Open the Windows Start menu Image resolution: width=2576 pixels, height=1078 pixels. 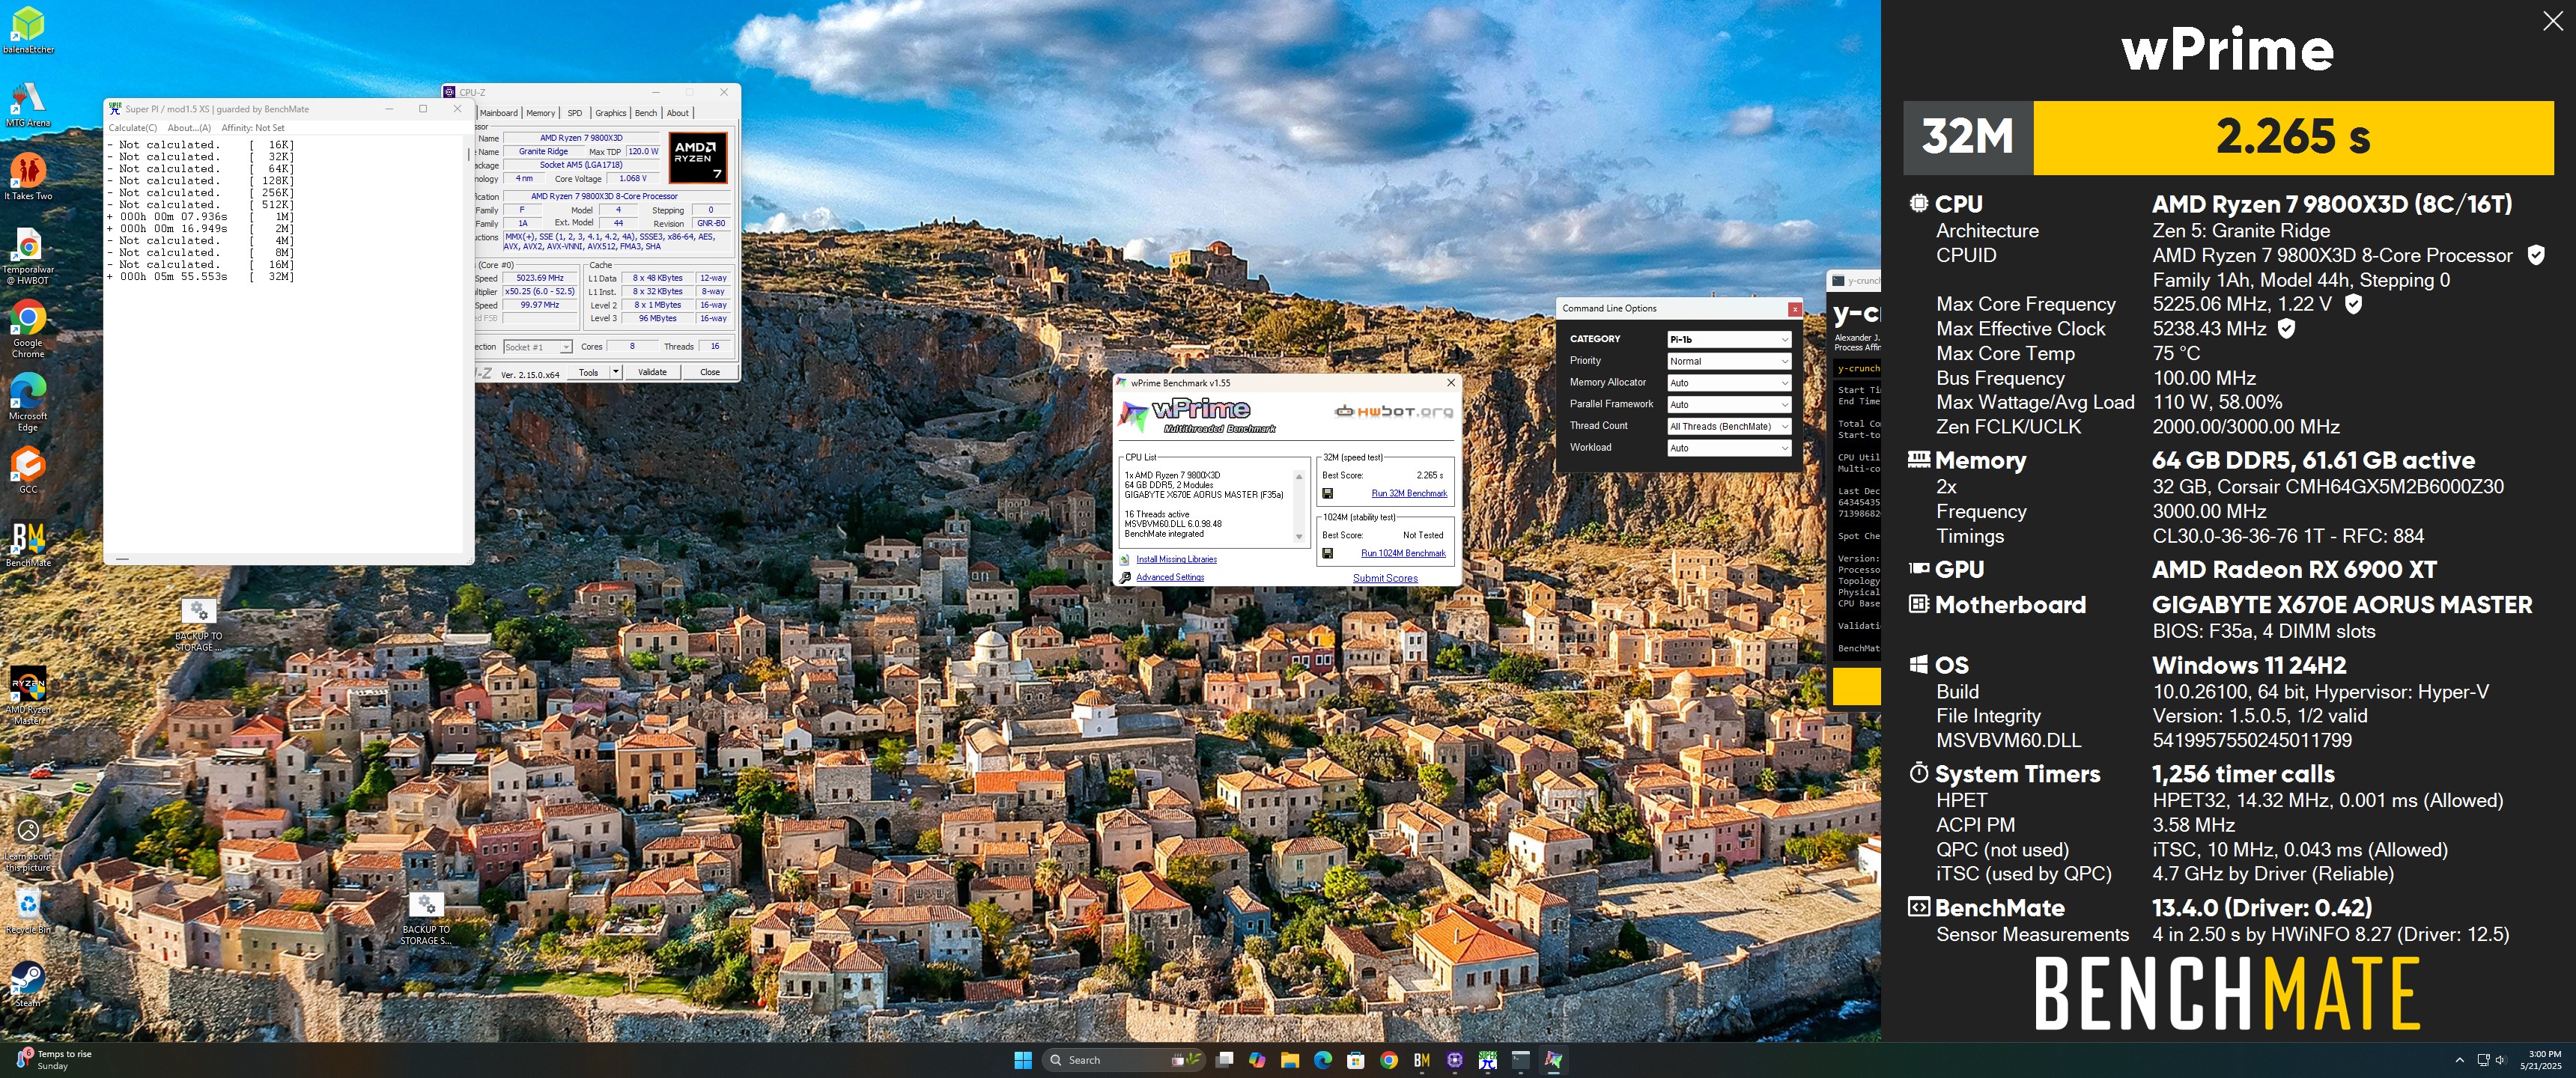point(1022,1060)
